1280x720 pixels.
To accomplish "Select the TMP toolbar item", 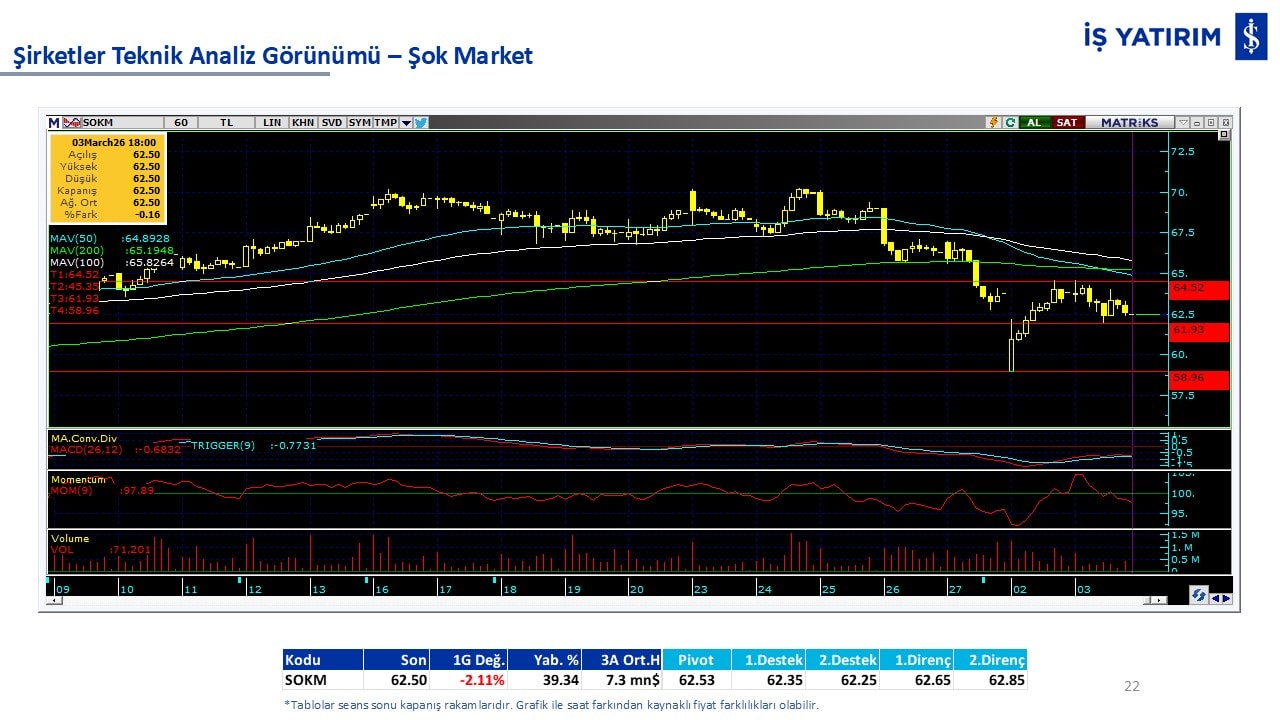I will pyautogui.click(x=385, y=122).
